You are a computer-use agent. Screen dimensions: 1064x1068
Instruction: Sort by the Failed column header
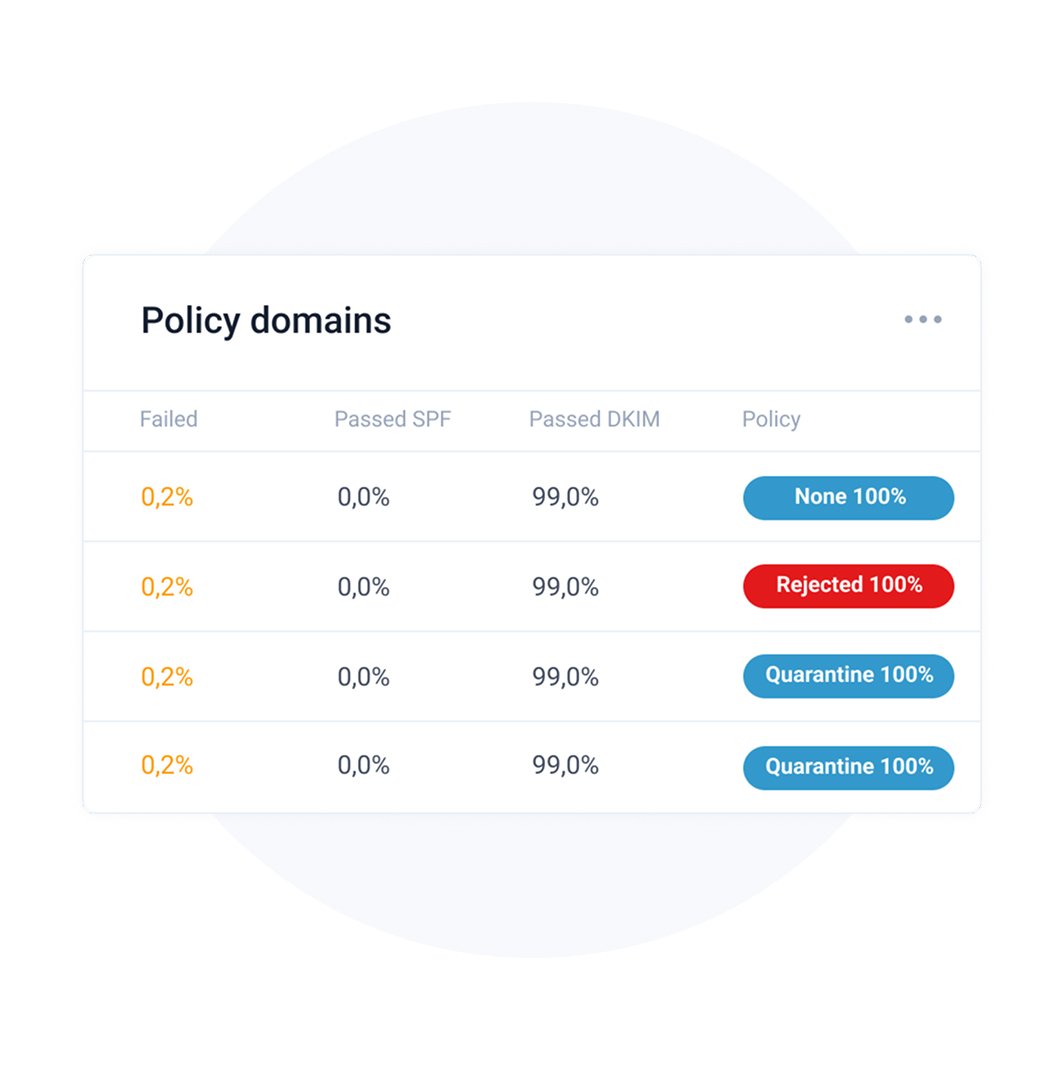pyautogui.click(x=168, y=419)
